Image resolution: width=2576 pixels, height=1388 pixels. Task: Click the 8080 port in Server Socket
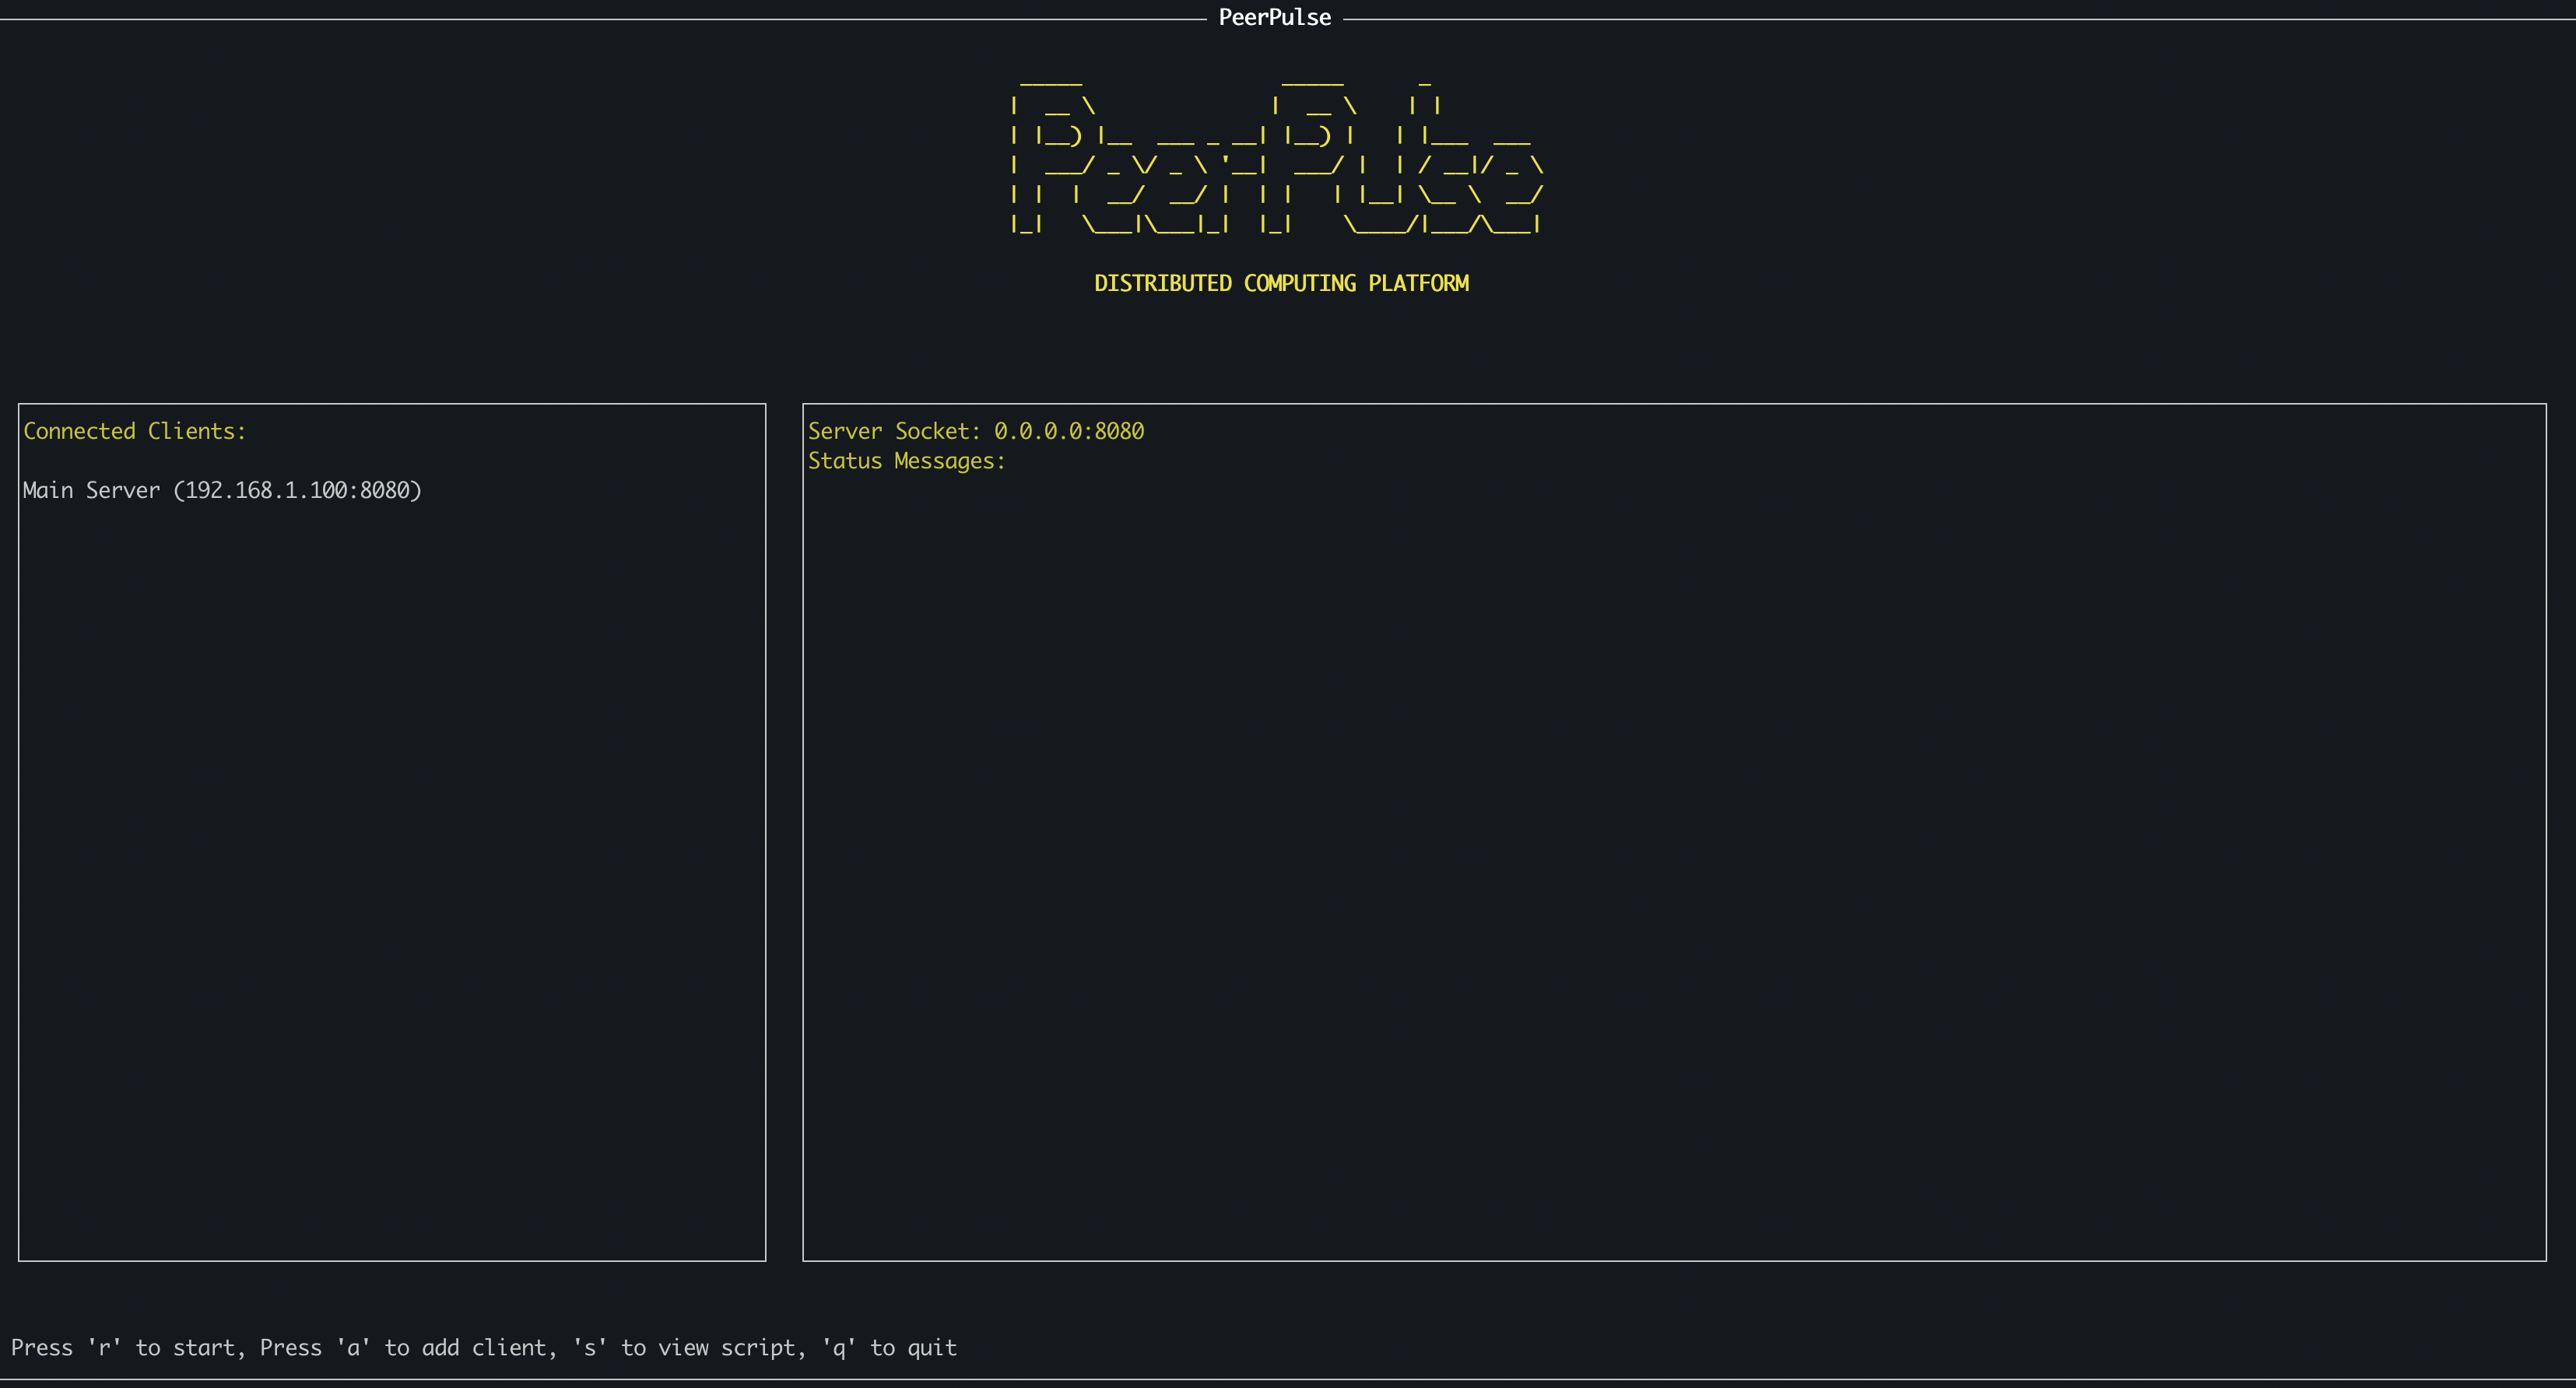(1119, 431)
